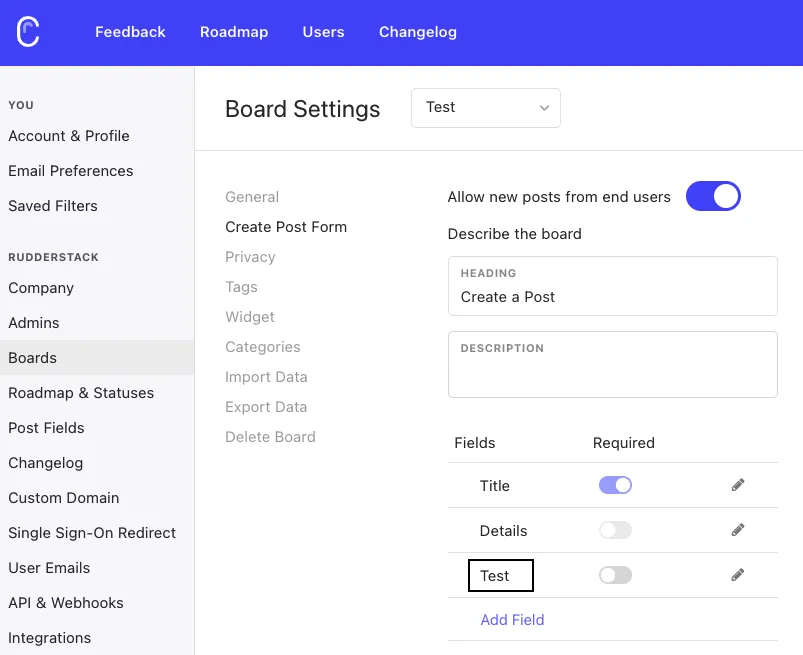Toggle the Title field required switch

pos(615,485)
